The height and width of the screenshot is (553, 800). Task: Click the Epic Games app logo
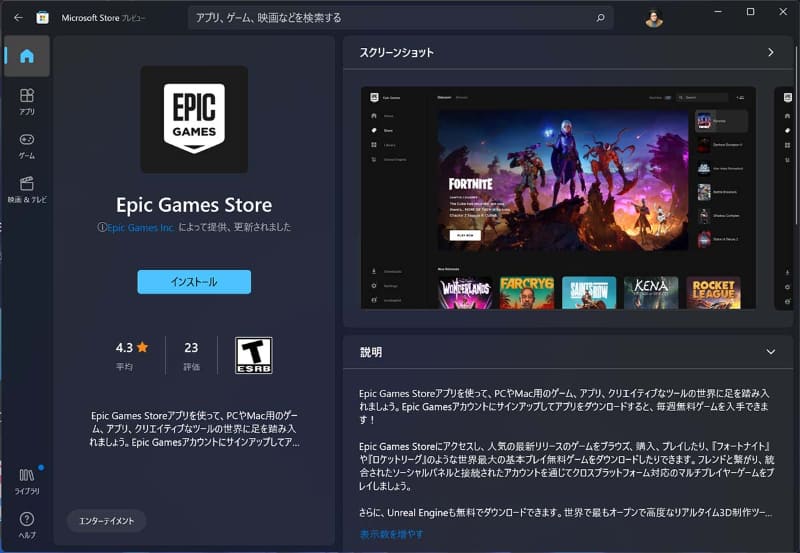(x=194, y=119)
